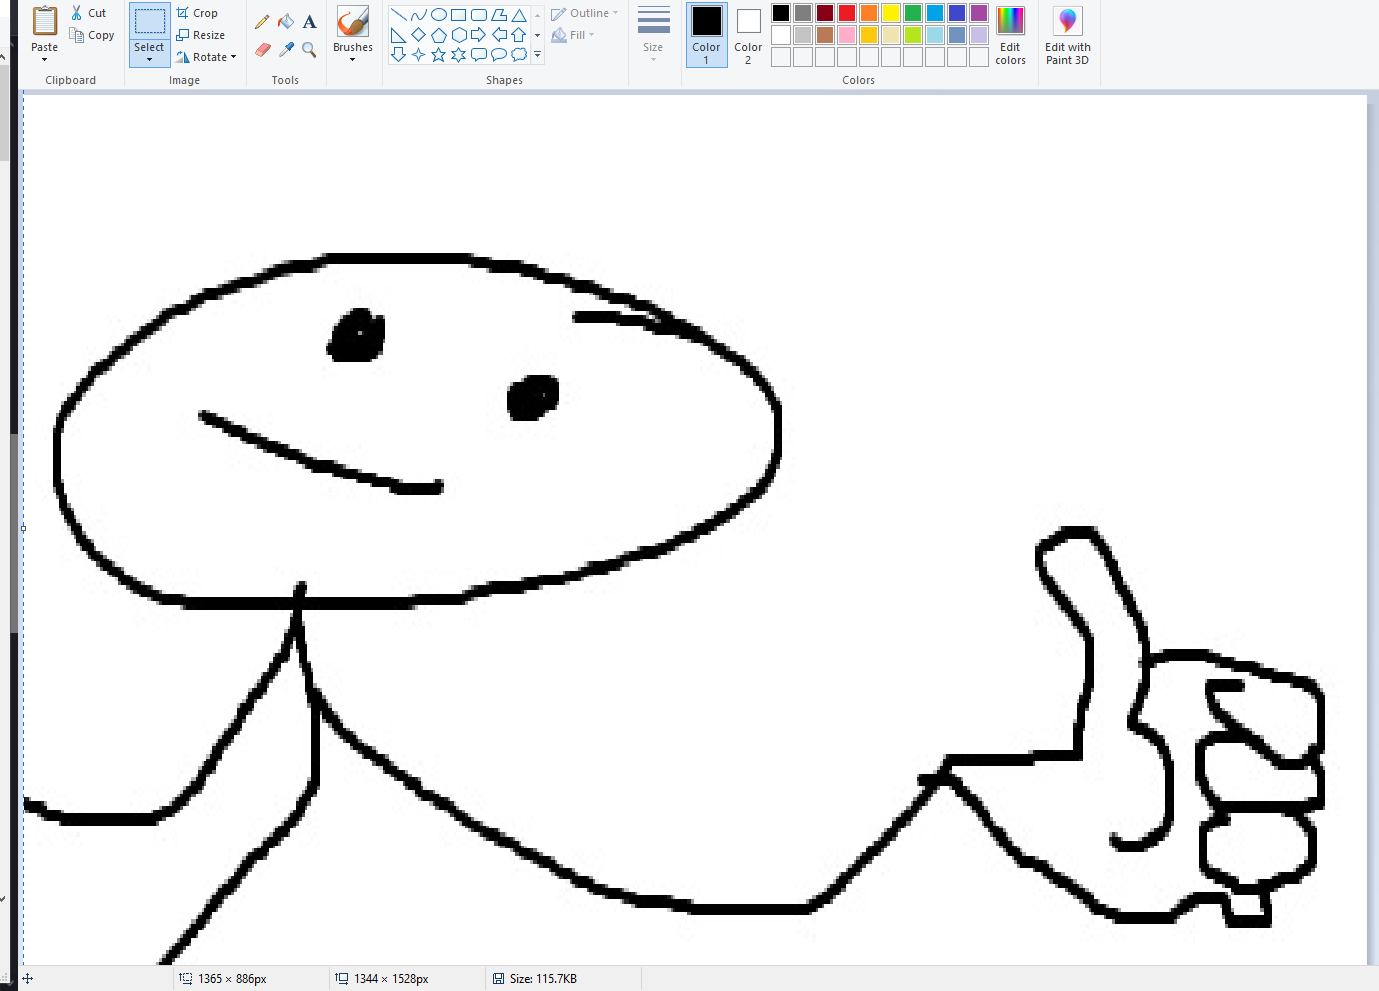Select the Text tool

point(310,21)
